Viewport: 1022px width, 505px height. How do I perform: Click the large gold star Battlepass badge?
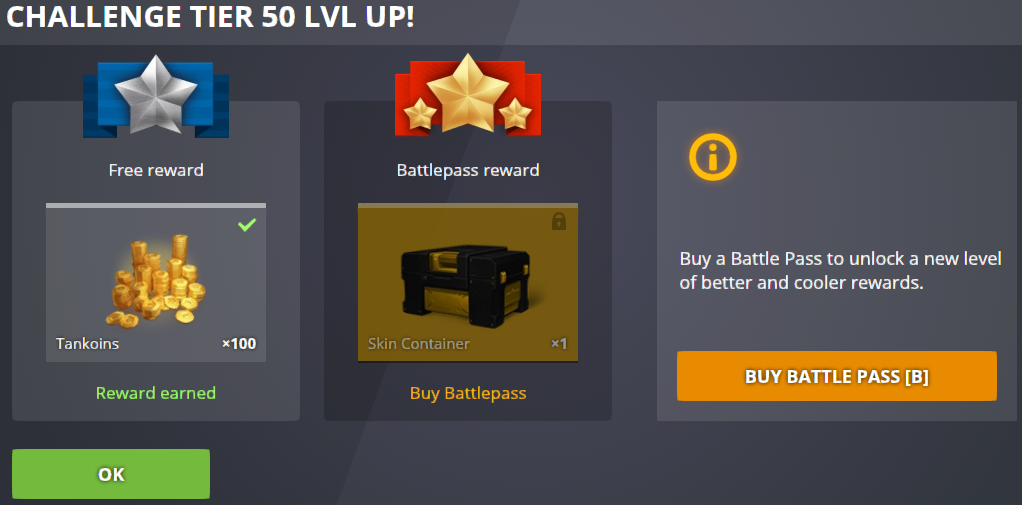(467, 93)
